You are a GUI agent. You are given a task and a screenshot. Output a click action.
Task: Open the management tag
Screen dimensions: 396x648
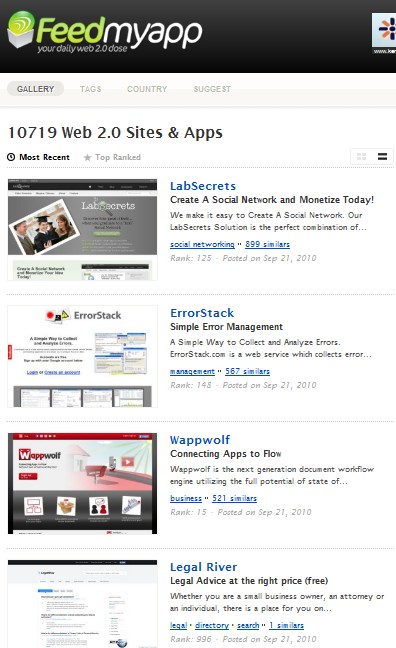pos(192,371)
